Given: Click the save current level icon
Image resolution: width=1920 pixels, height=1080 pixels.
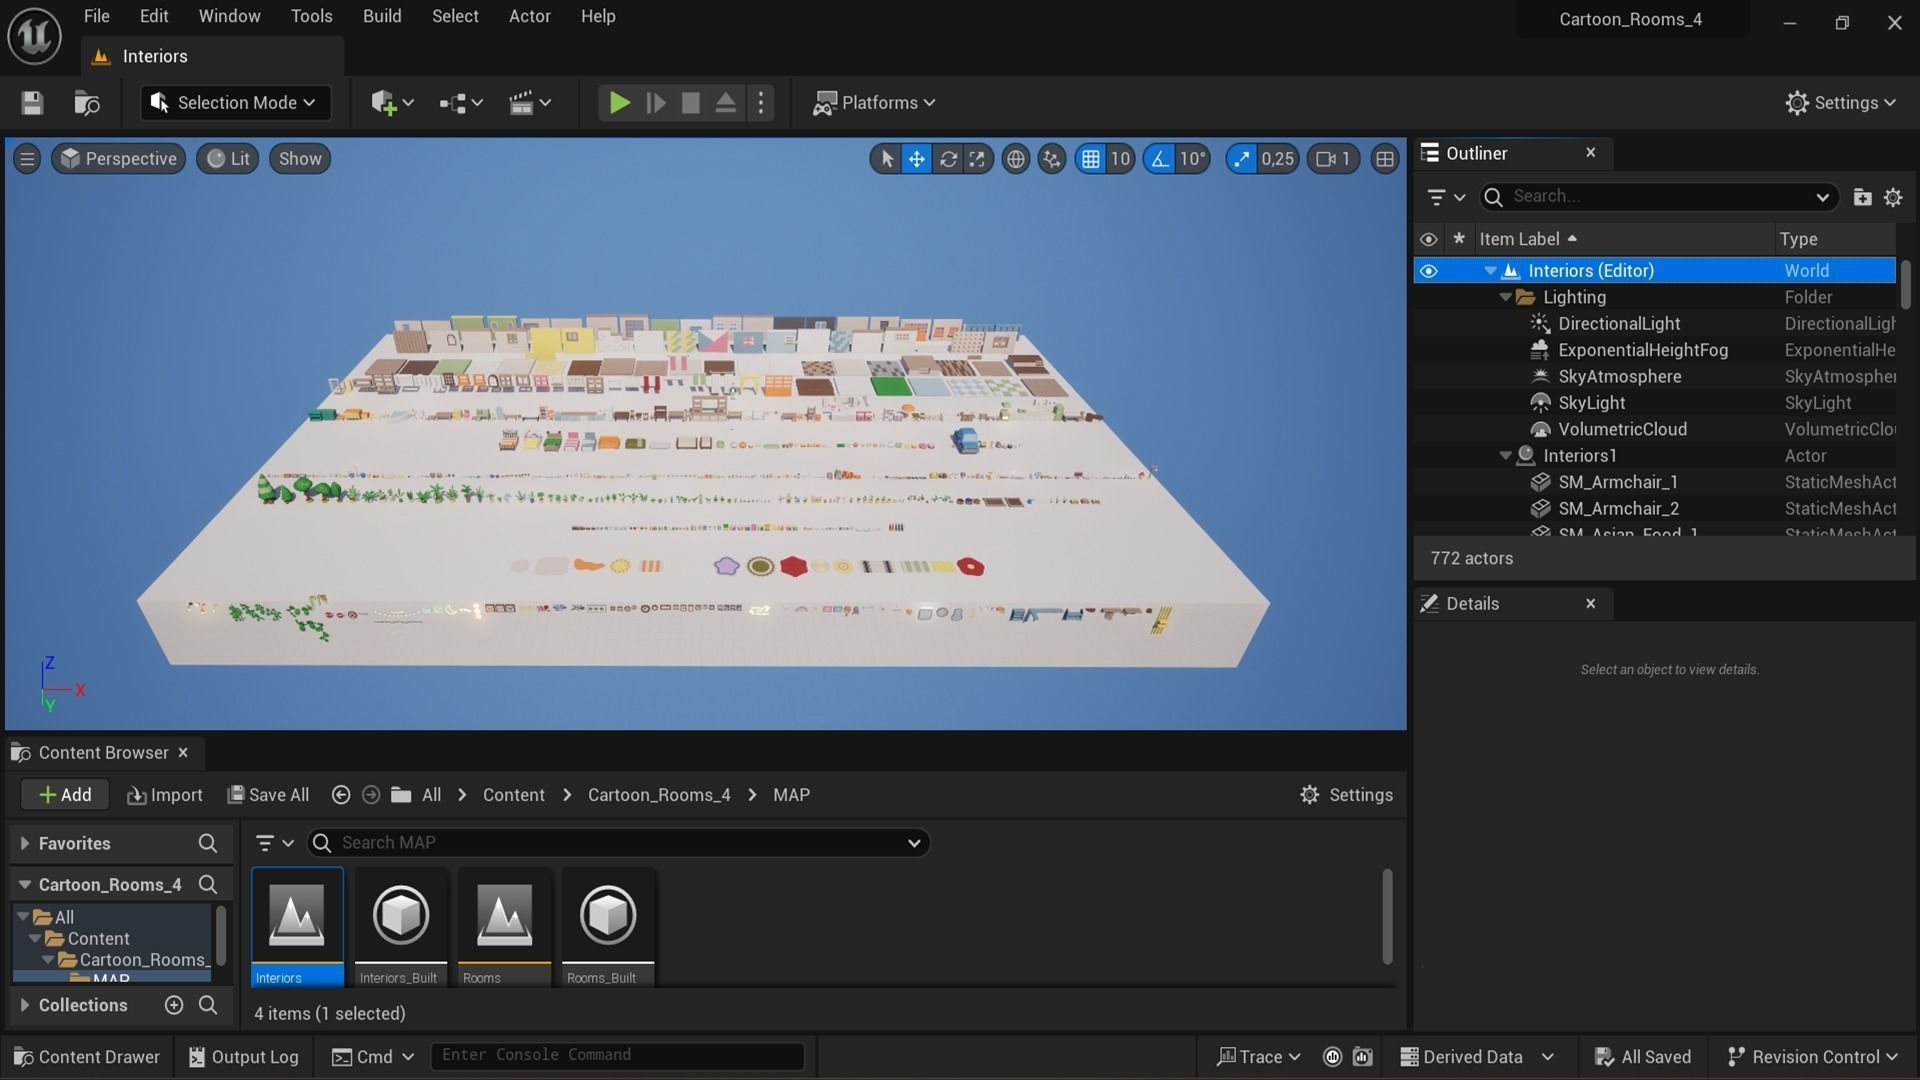Looking at the screenshot, I should click(x=32, y=103).
